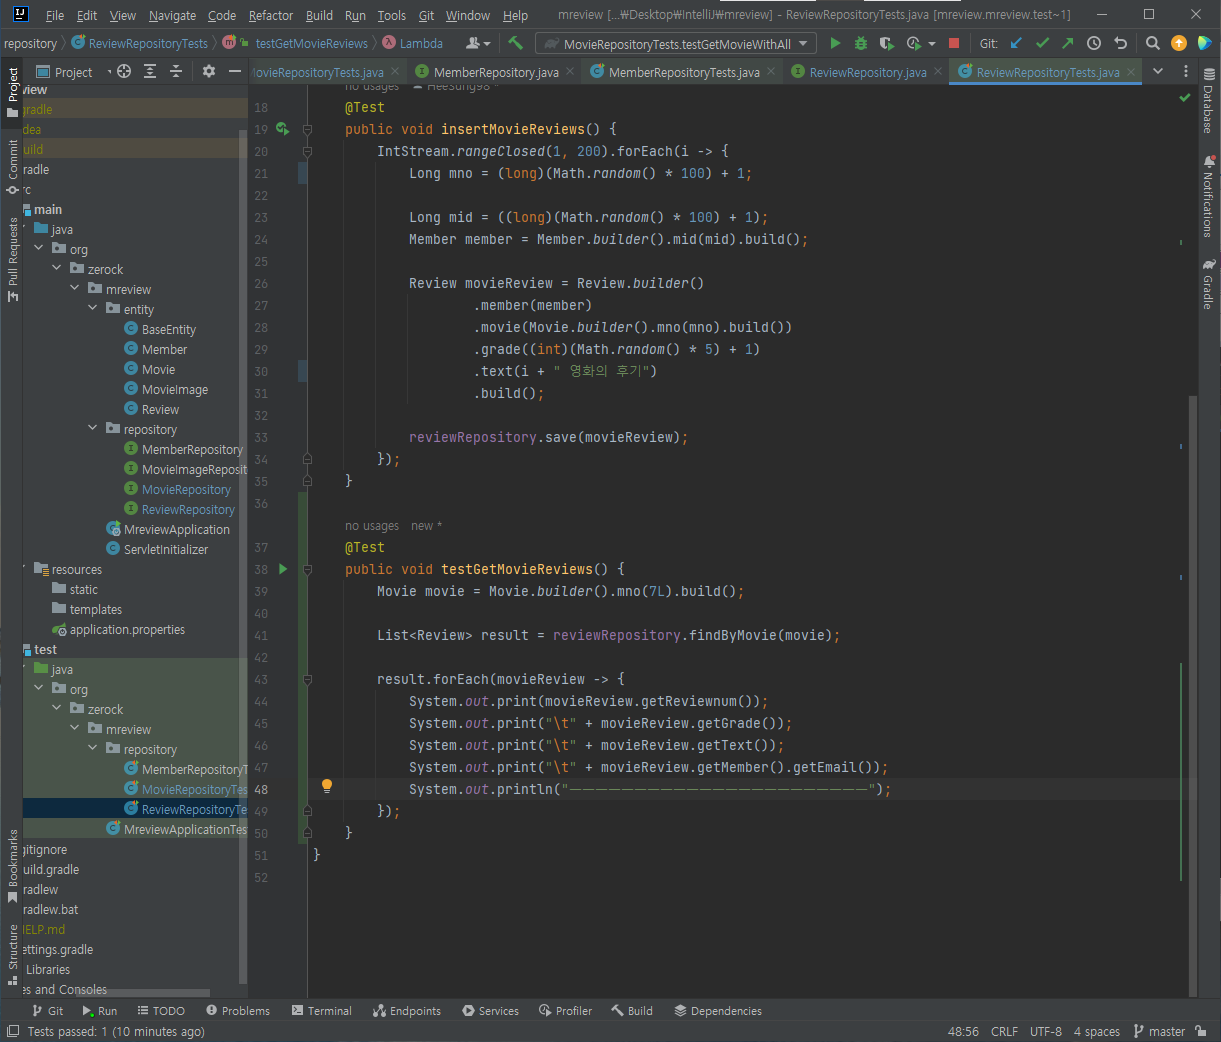This screenshot has width=1221, height=1042.
Task: Toggle the Bookmarks tool window
Action: (12, 866)
